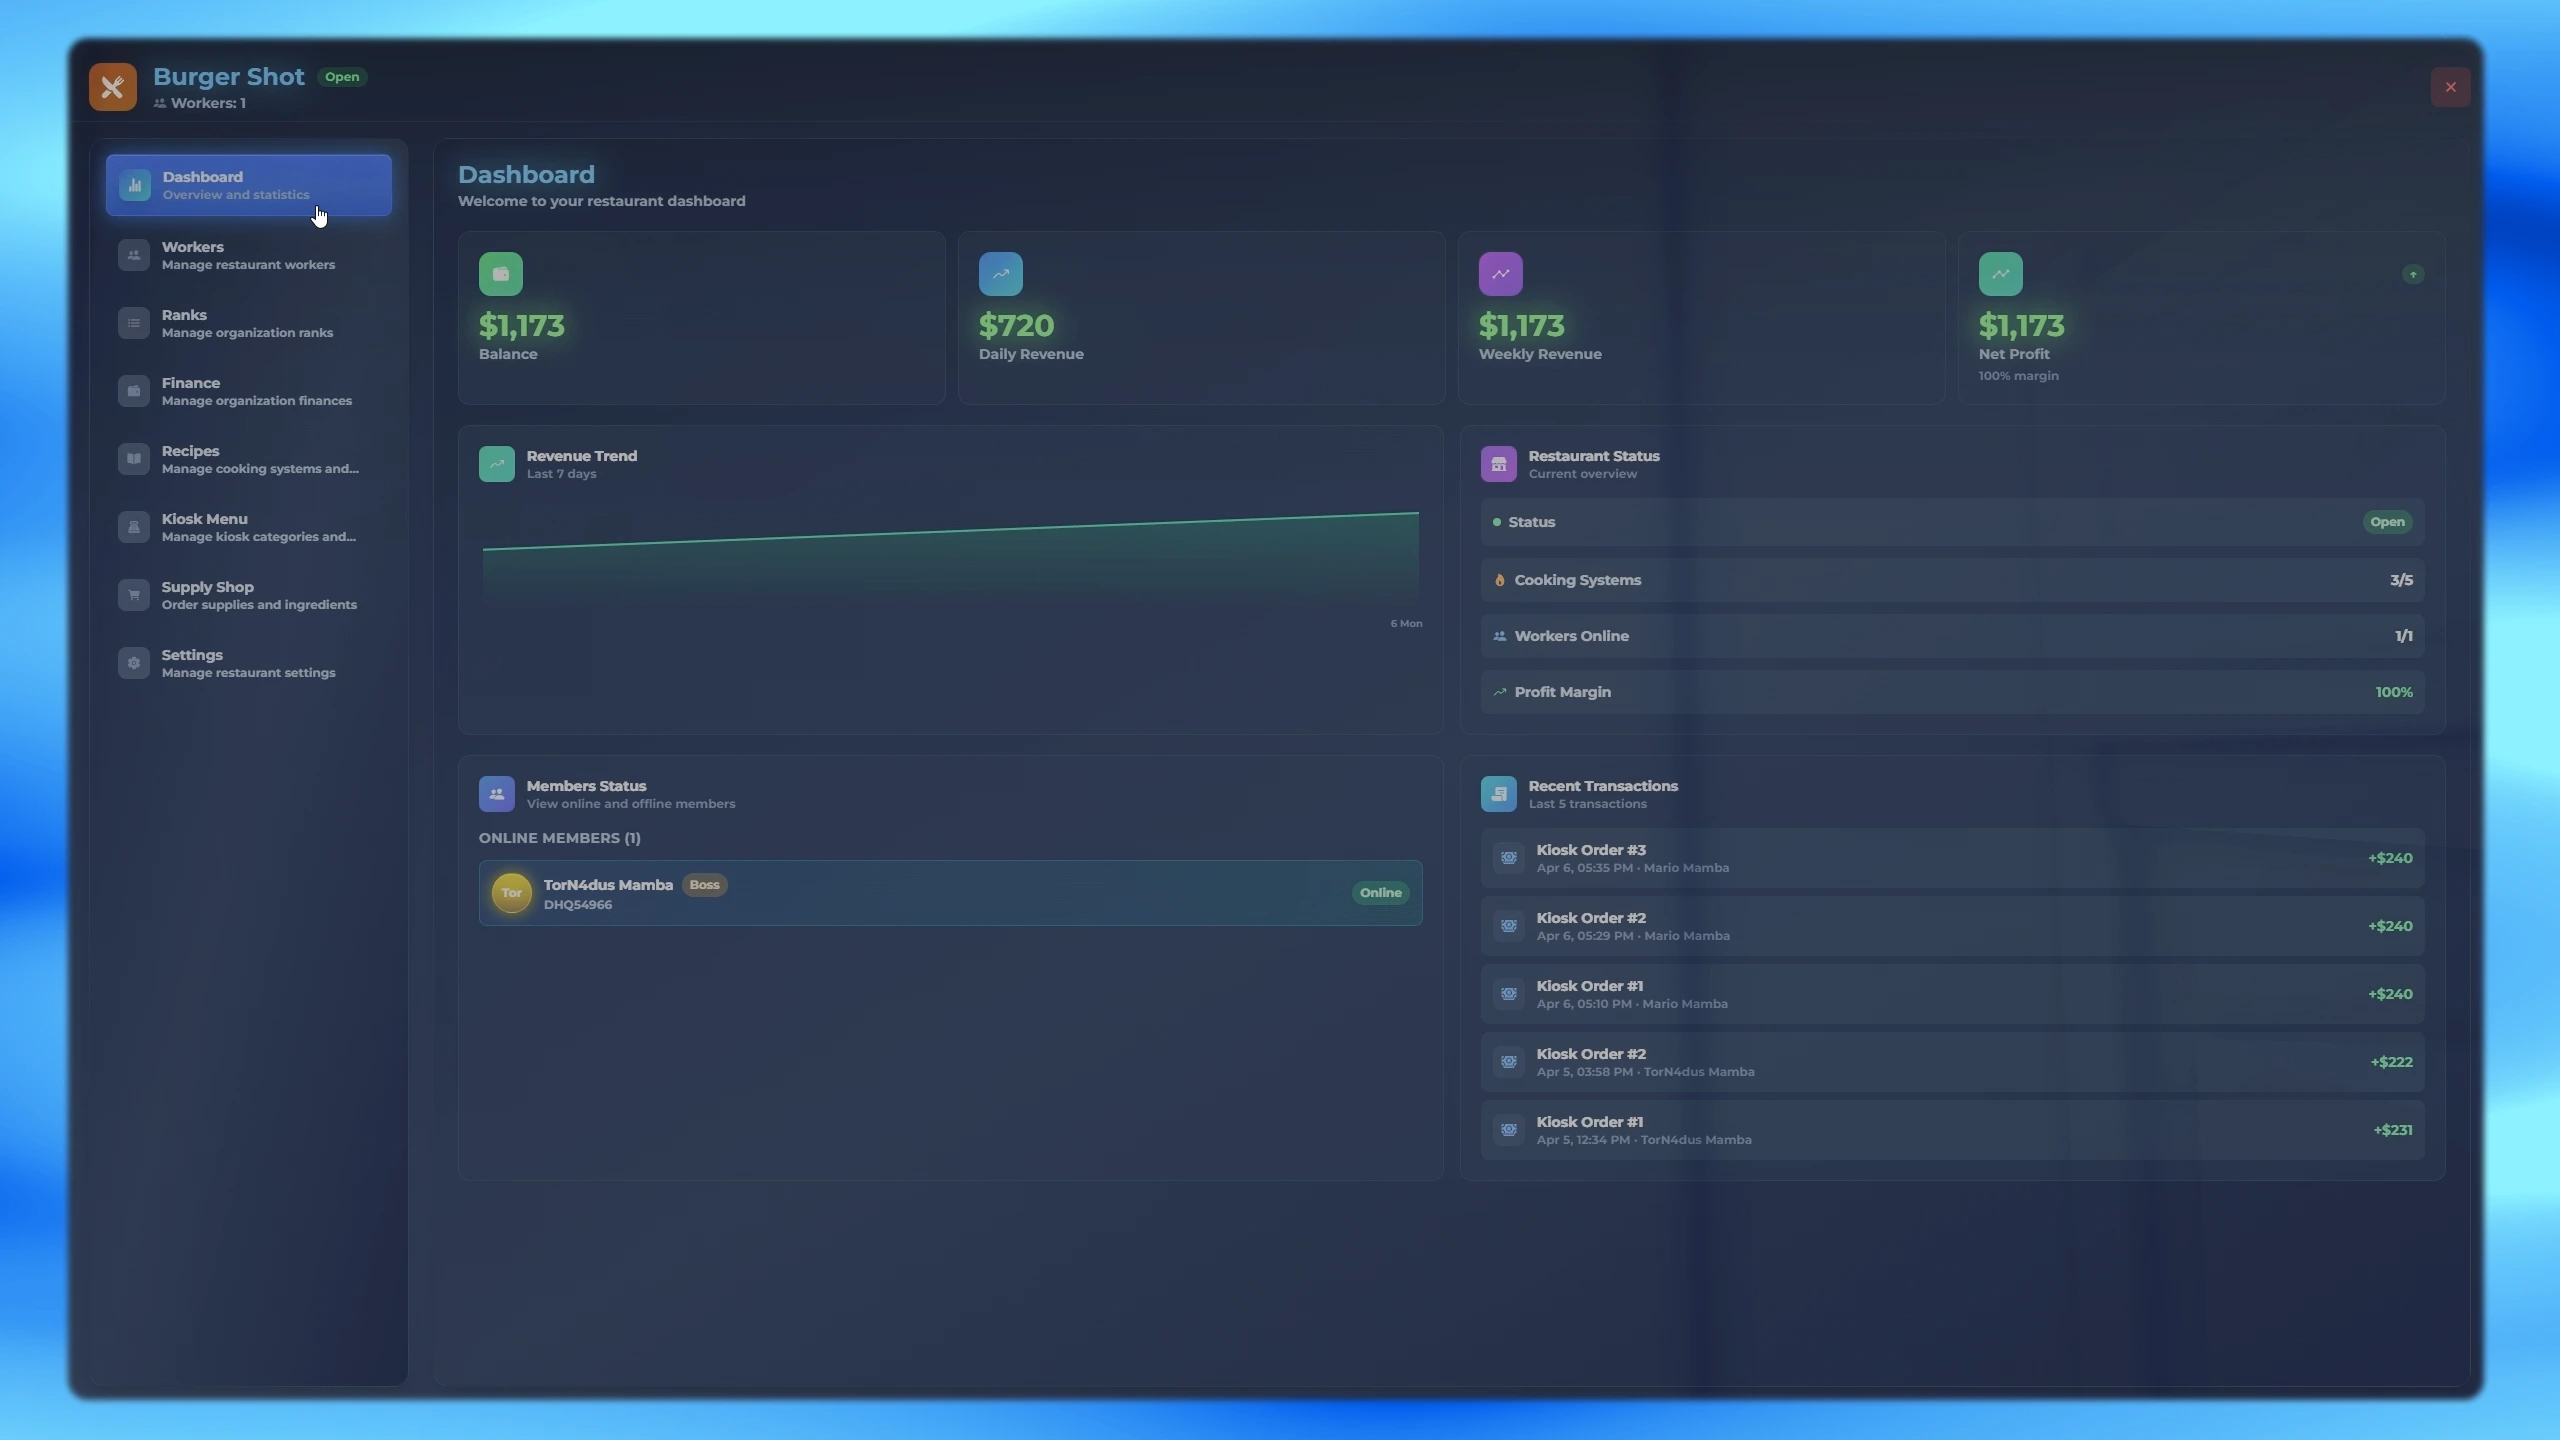Click the Ranks list icon in sidebar
This screenshot has height=1440, width=2560.
tap(134, 323)
